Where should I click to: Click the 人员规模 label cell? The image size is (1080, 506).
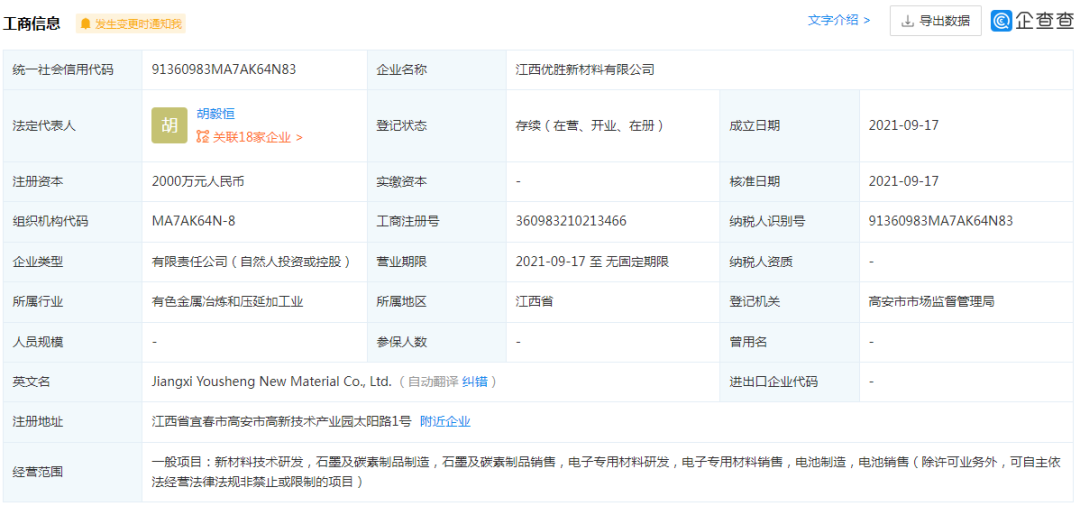click(x=72, y=341)
